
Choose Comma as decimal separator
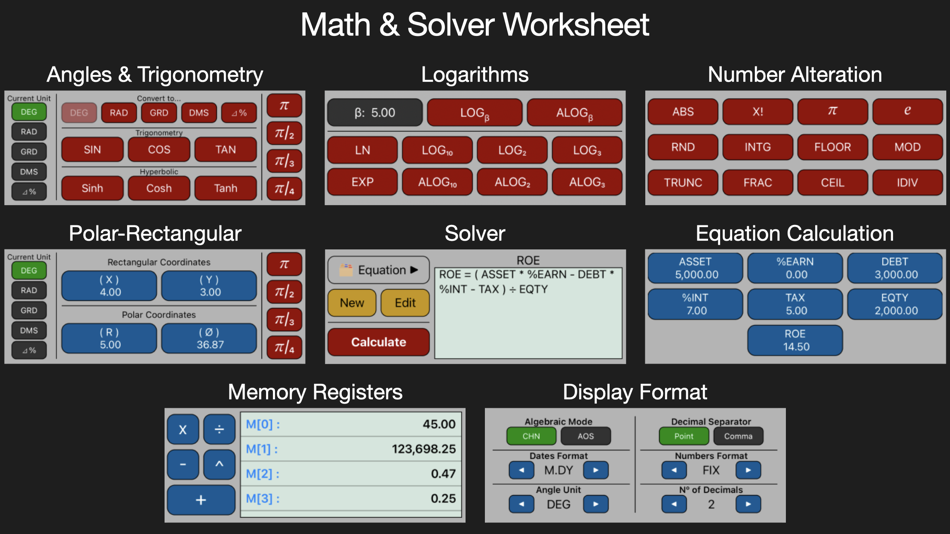coord(738,436)
